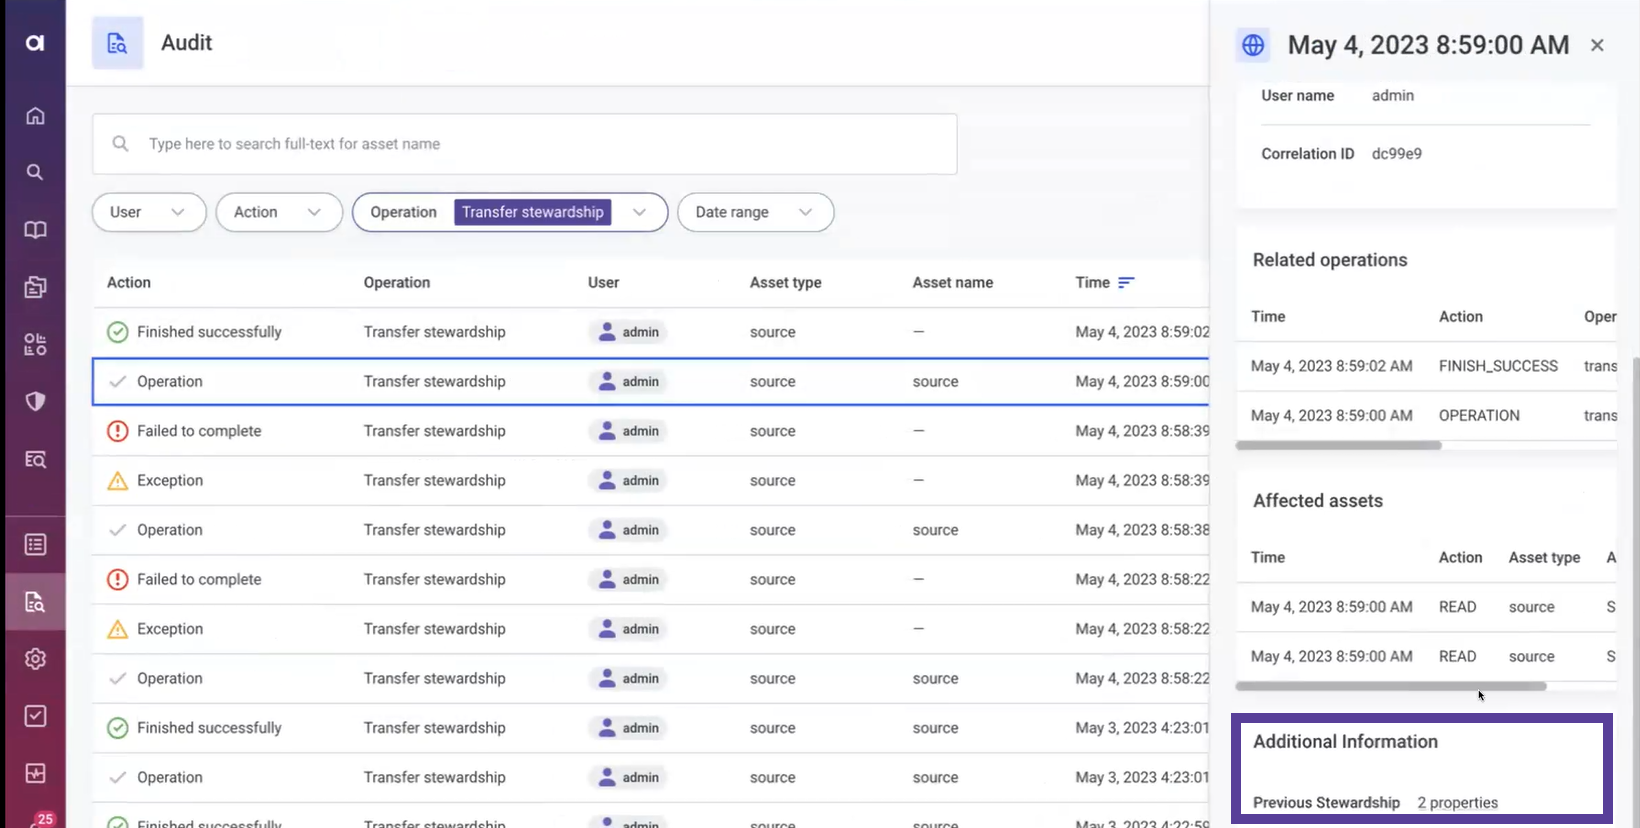Screen dimensions: 1640x828
Task: Open the settings gear icon in sidebar
Action: pos(35,659)
